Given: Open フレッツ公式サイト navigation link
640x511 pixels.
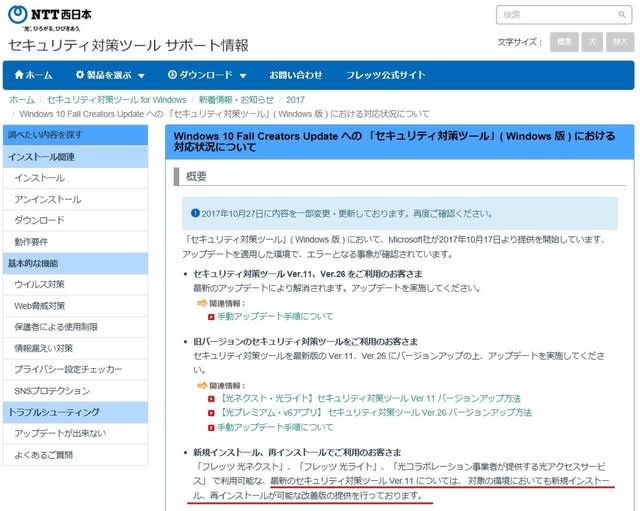Looking at the screenshot, I should (x=385, y=75).
